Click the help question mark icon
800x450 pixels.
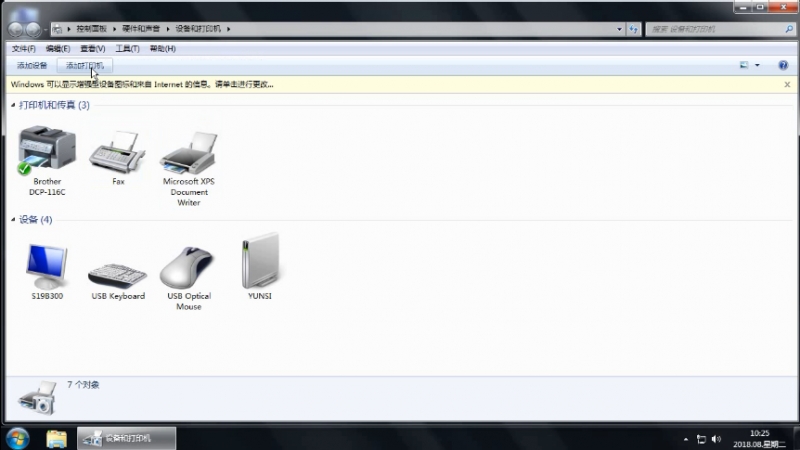click(783, 65)
